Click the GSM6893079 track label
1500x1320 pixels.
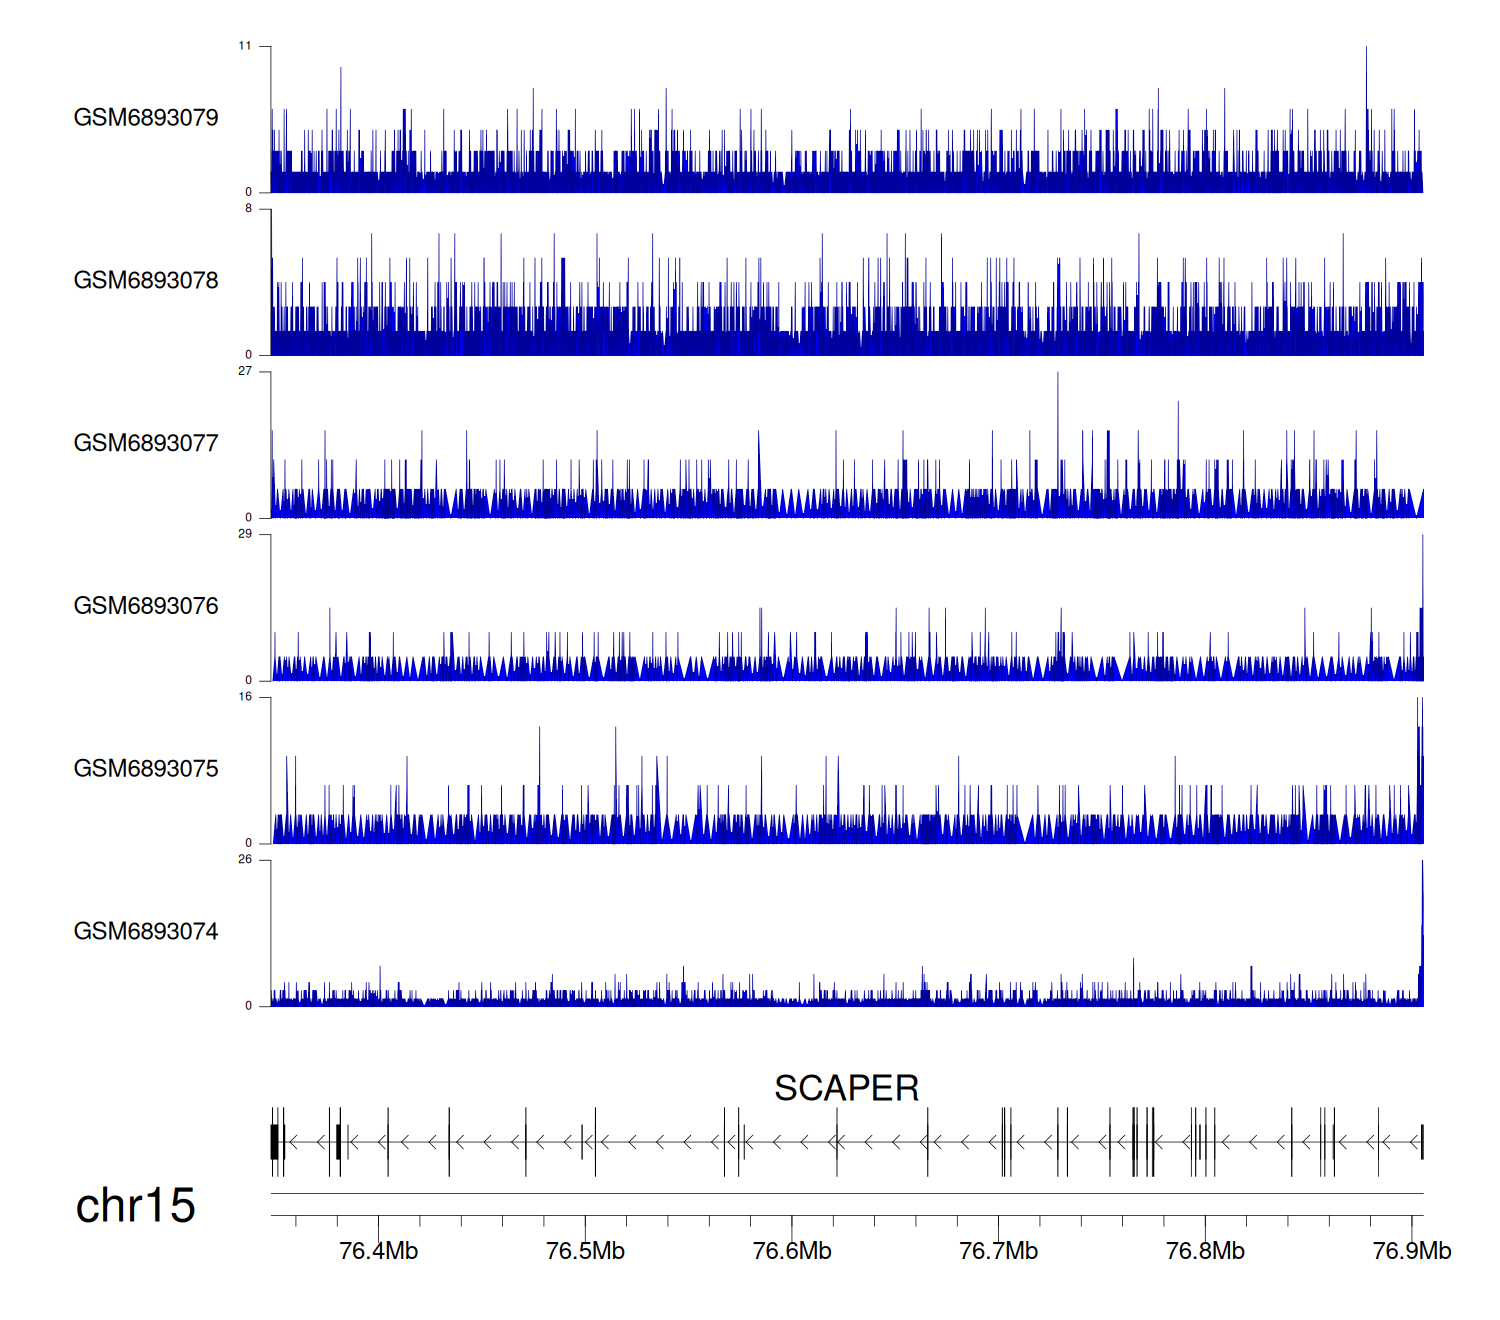(146, 118)
